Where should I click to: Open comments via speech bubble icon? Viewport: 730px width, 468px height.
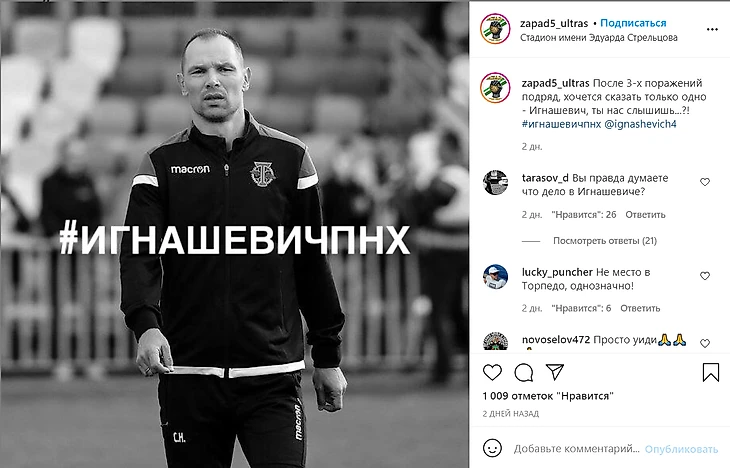[524, 373]
